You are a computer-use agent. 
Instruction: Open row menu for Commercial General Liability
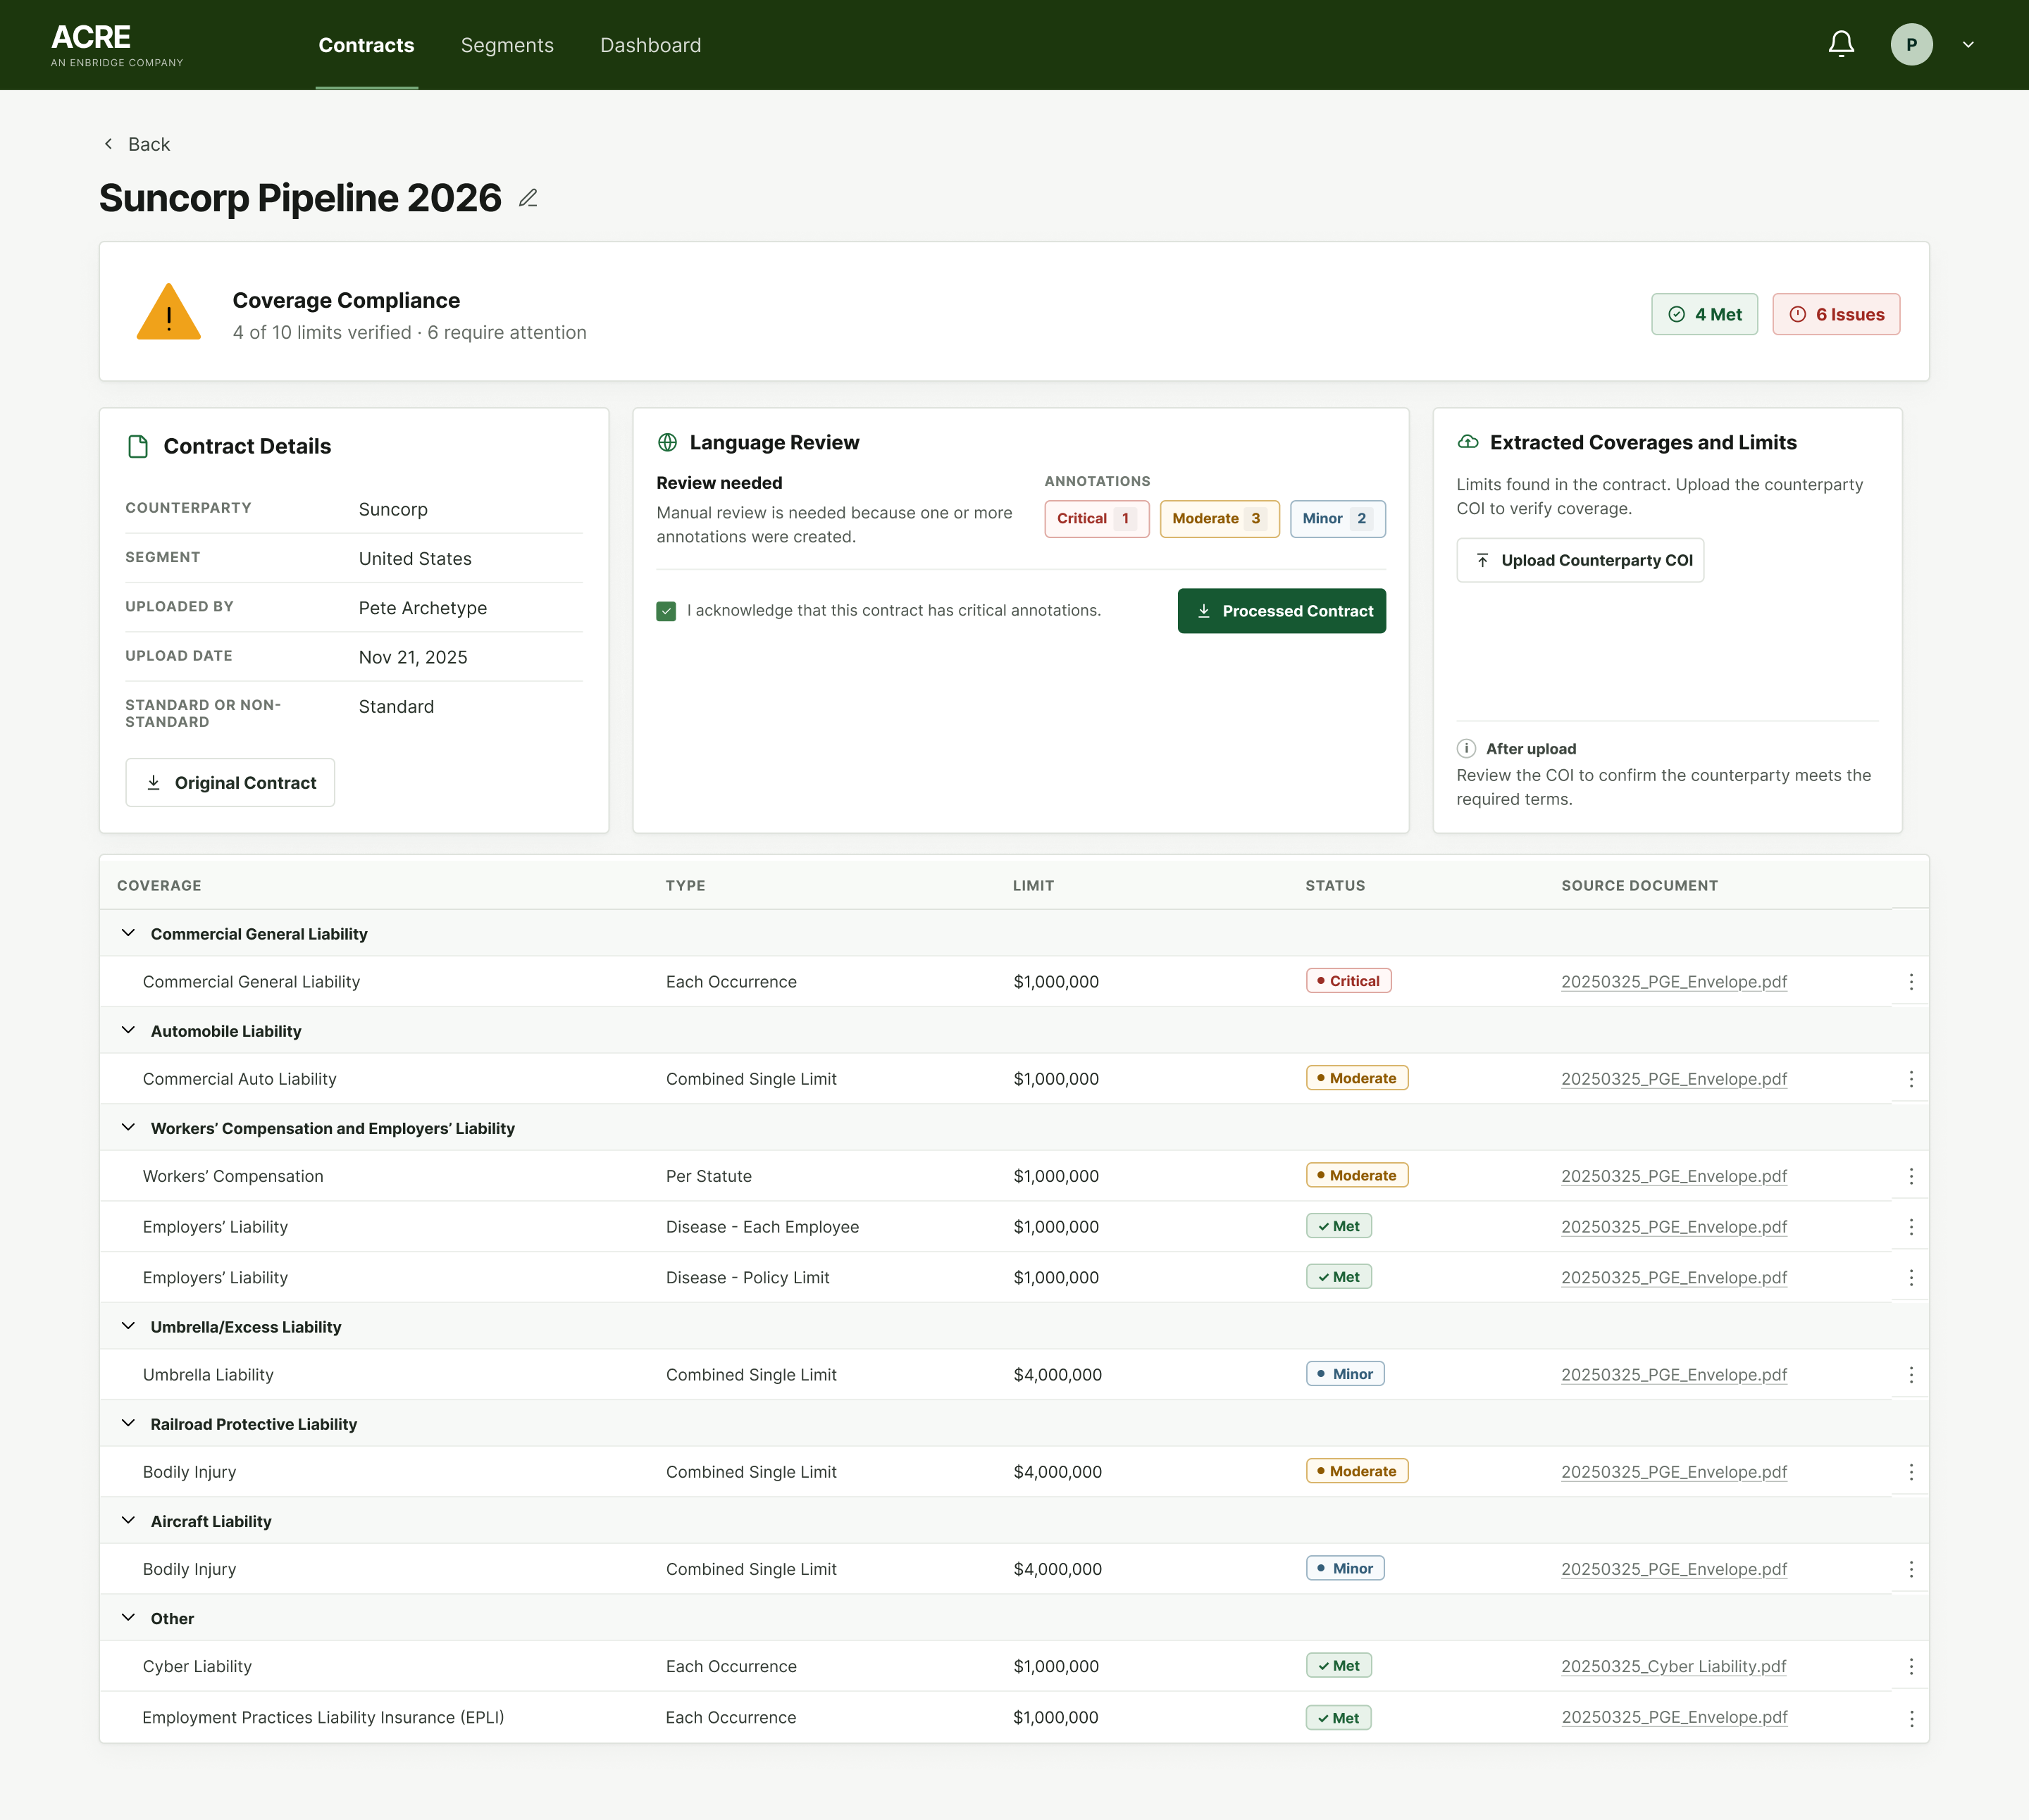[1911, 982]
